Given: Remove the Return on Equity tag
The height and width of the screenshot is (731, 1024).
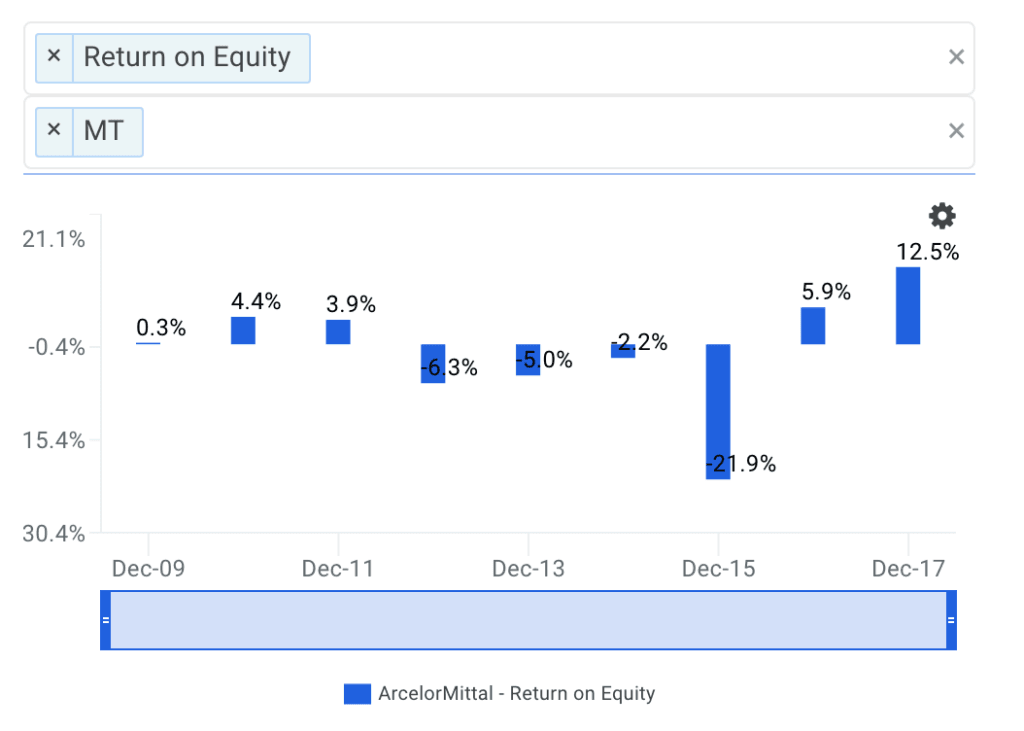Looking at the screenshot, I should tap(54, 57).
